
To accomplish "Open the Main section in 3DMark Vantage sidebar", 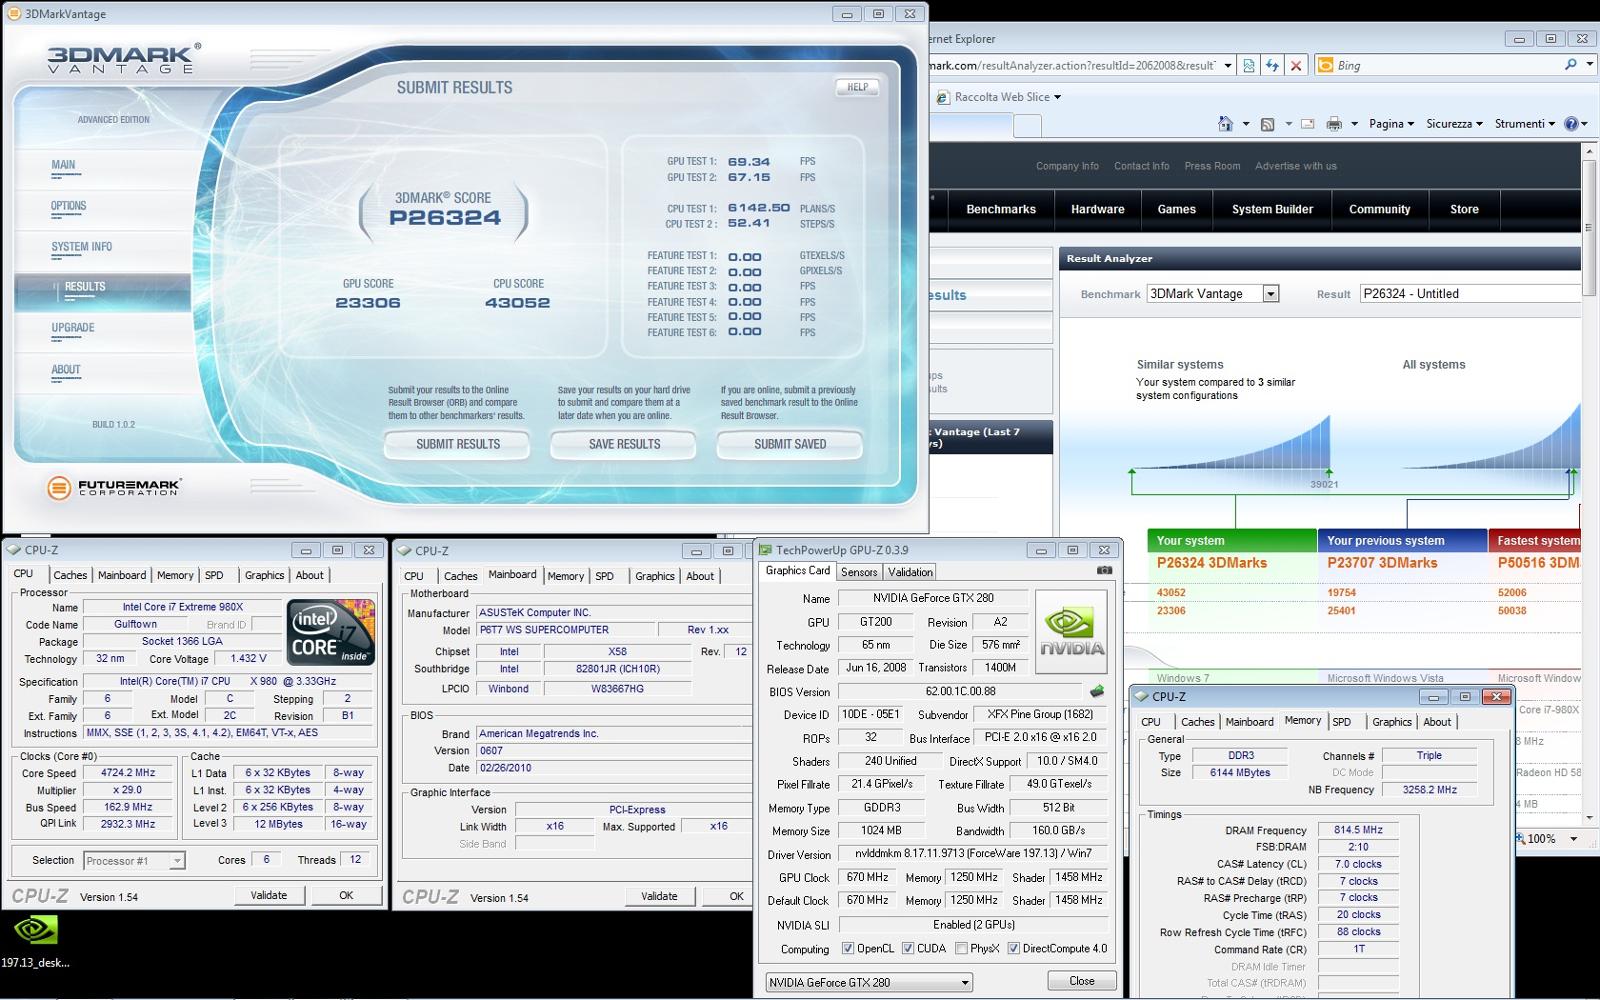I will (x=63, y=165).
